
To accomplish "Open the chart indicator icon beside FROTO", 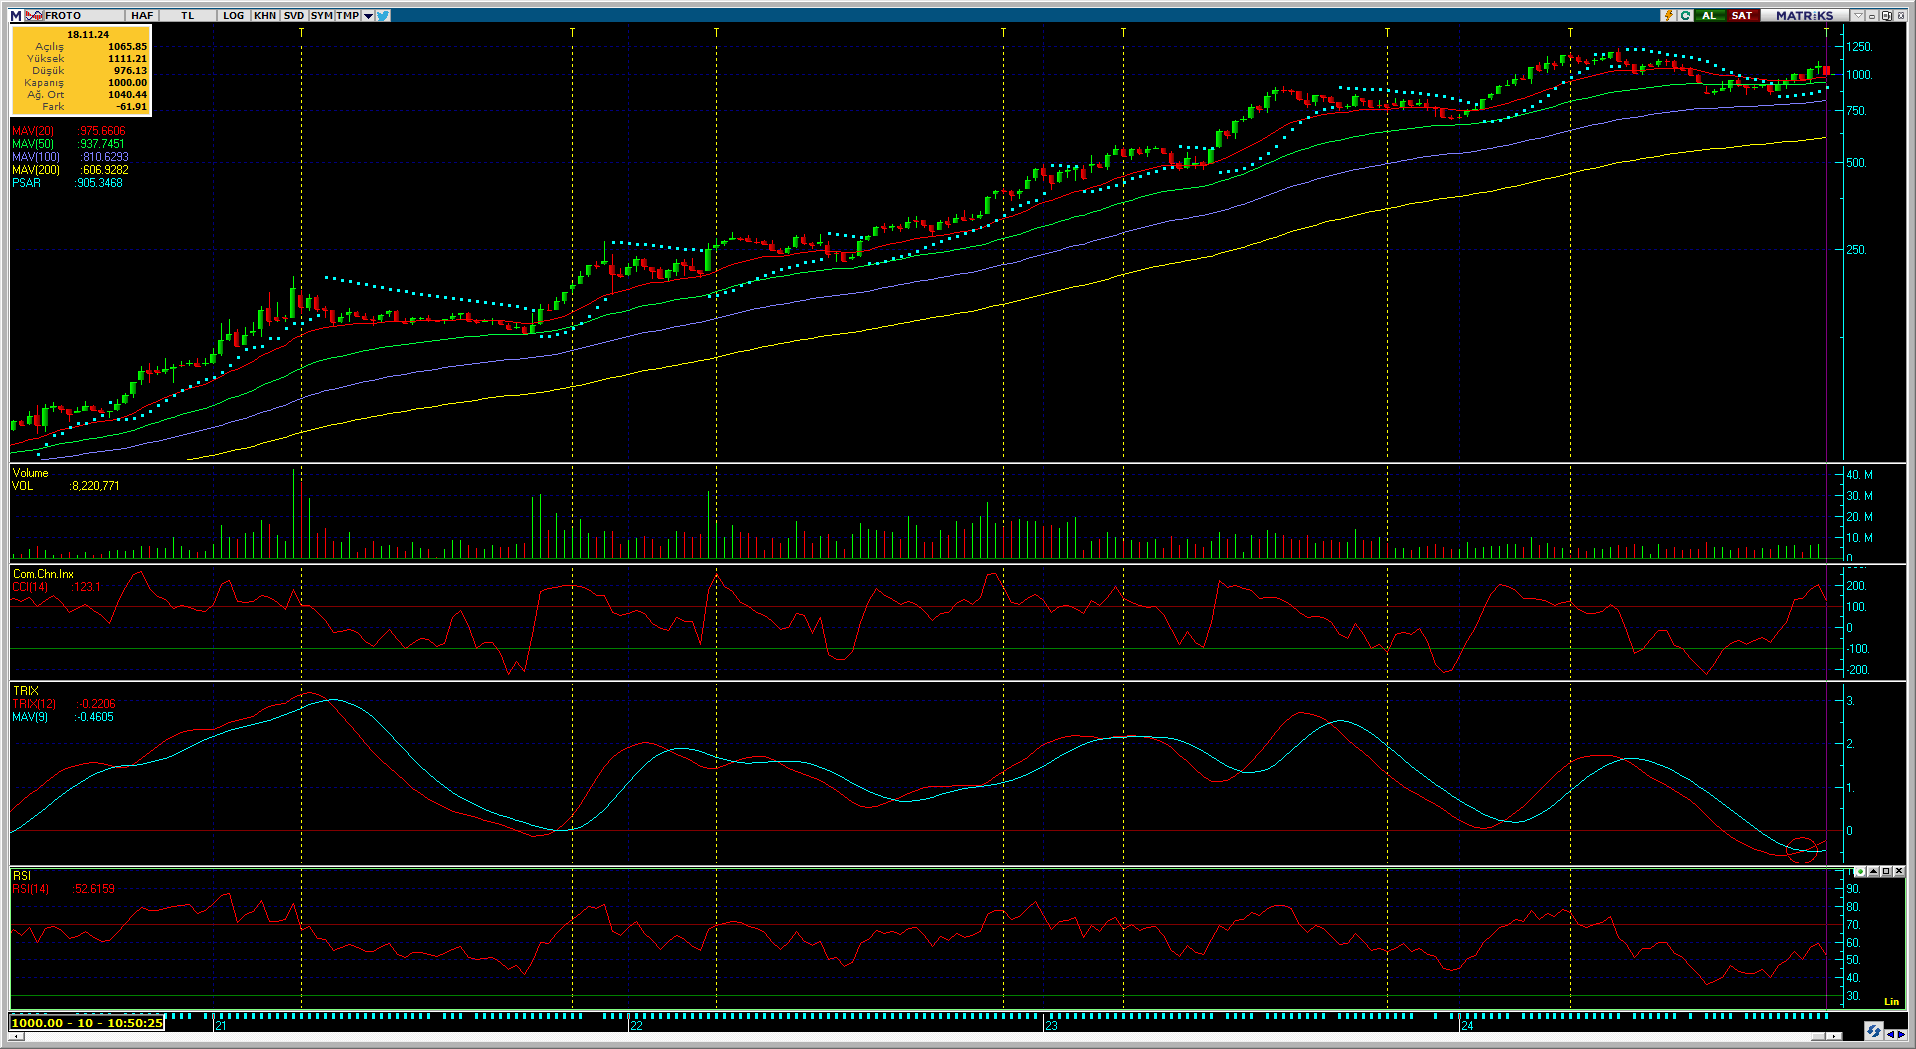I will 34,15.
